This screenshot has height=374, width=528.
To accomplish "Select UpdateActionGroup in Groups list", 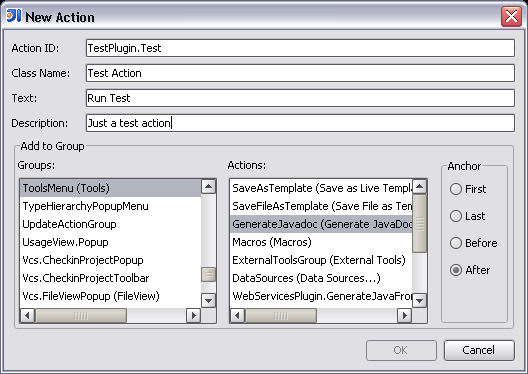I will pyautogui.click(x=110, y=224).
